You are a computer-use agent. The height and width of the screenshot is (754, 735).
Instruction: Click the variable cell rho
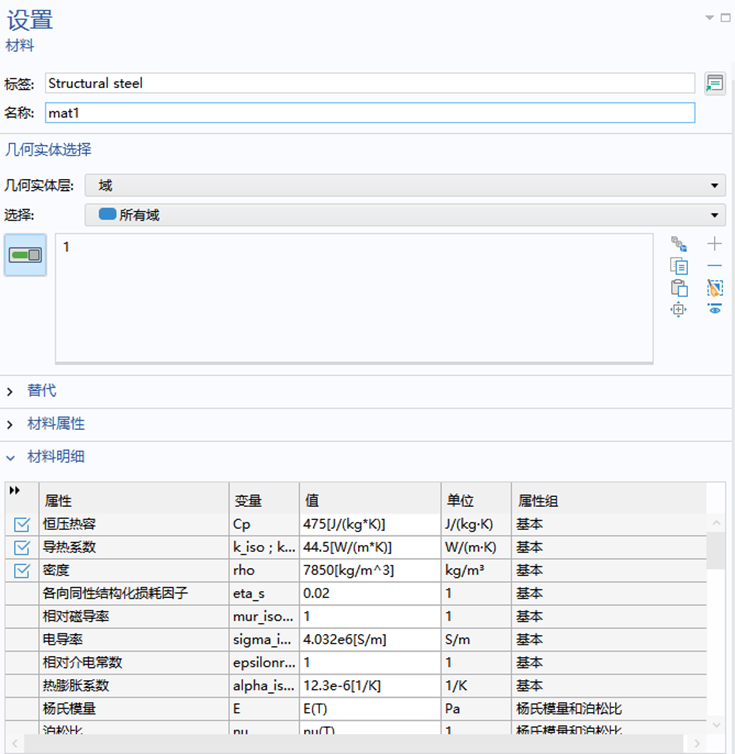click(x=264, y=570)
